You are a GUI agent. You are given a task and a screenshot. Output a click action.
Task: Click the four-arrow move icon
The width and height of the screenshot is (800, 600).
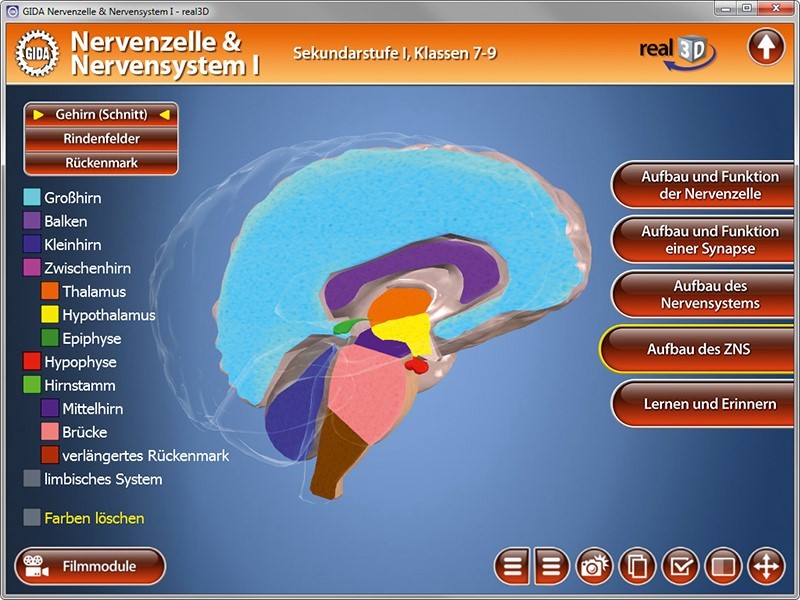(x=766, y=567)
